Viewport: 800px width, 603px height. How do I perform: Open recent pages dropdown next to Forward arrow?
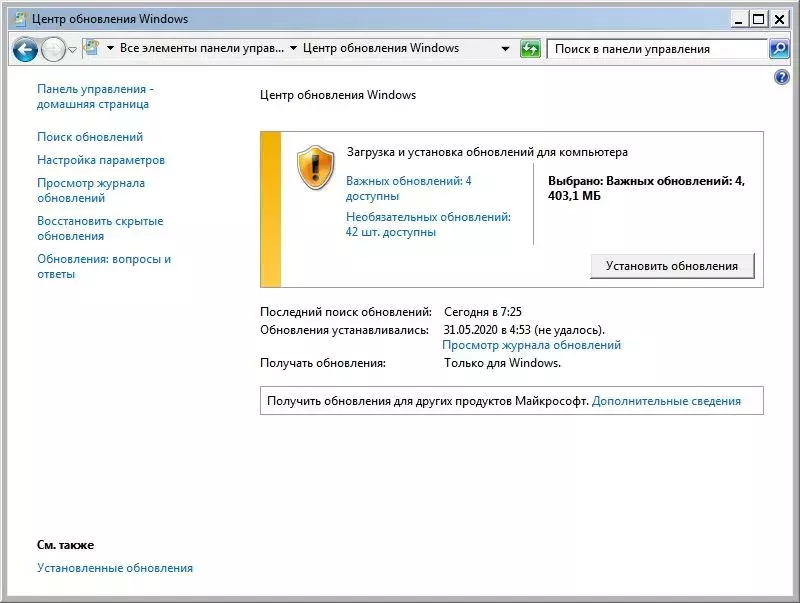click(x=72, y=49)
